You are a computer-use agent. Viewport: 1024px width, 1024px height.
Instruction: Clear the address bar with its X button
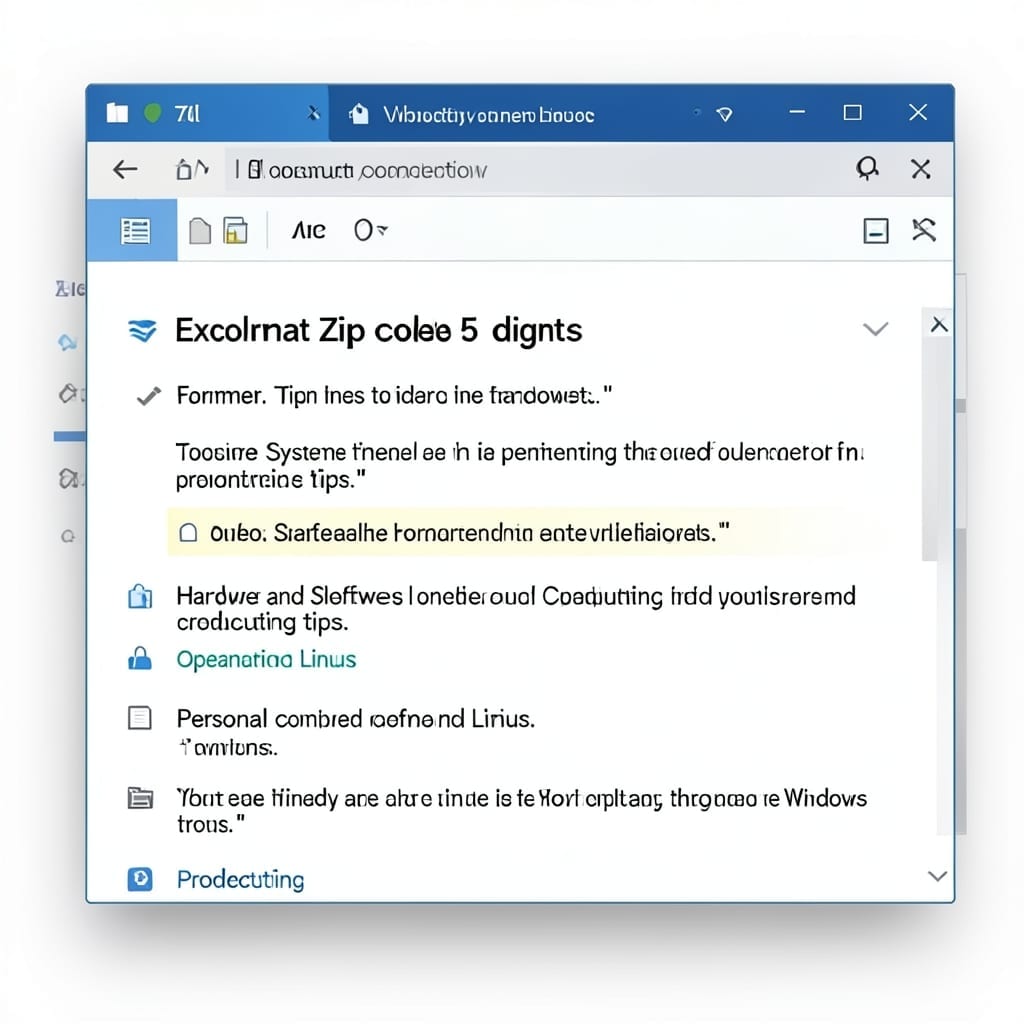pos(921,169)
